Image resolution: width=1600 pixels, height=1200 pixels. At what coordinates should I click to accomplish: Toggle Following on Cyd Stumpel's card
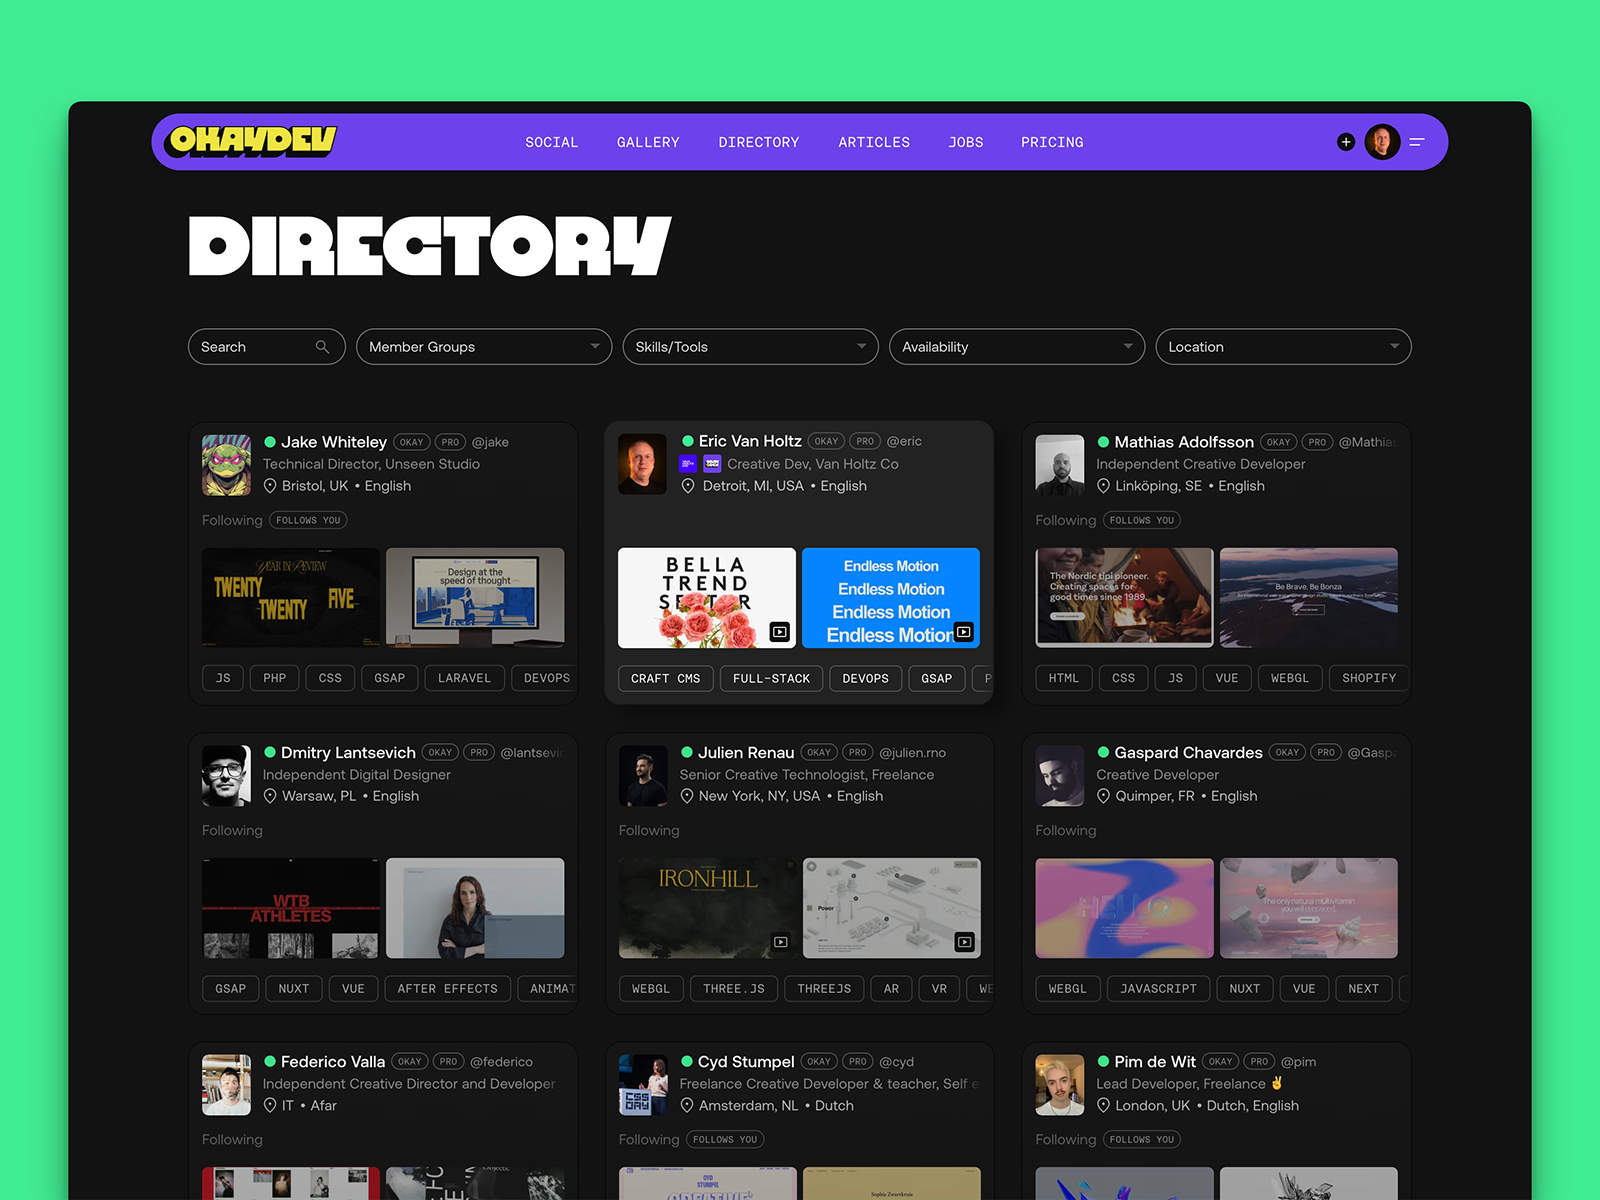[x=649, y=1139]
